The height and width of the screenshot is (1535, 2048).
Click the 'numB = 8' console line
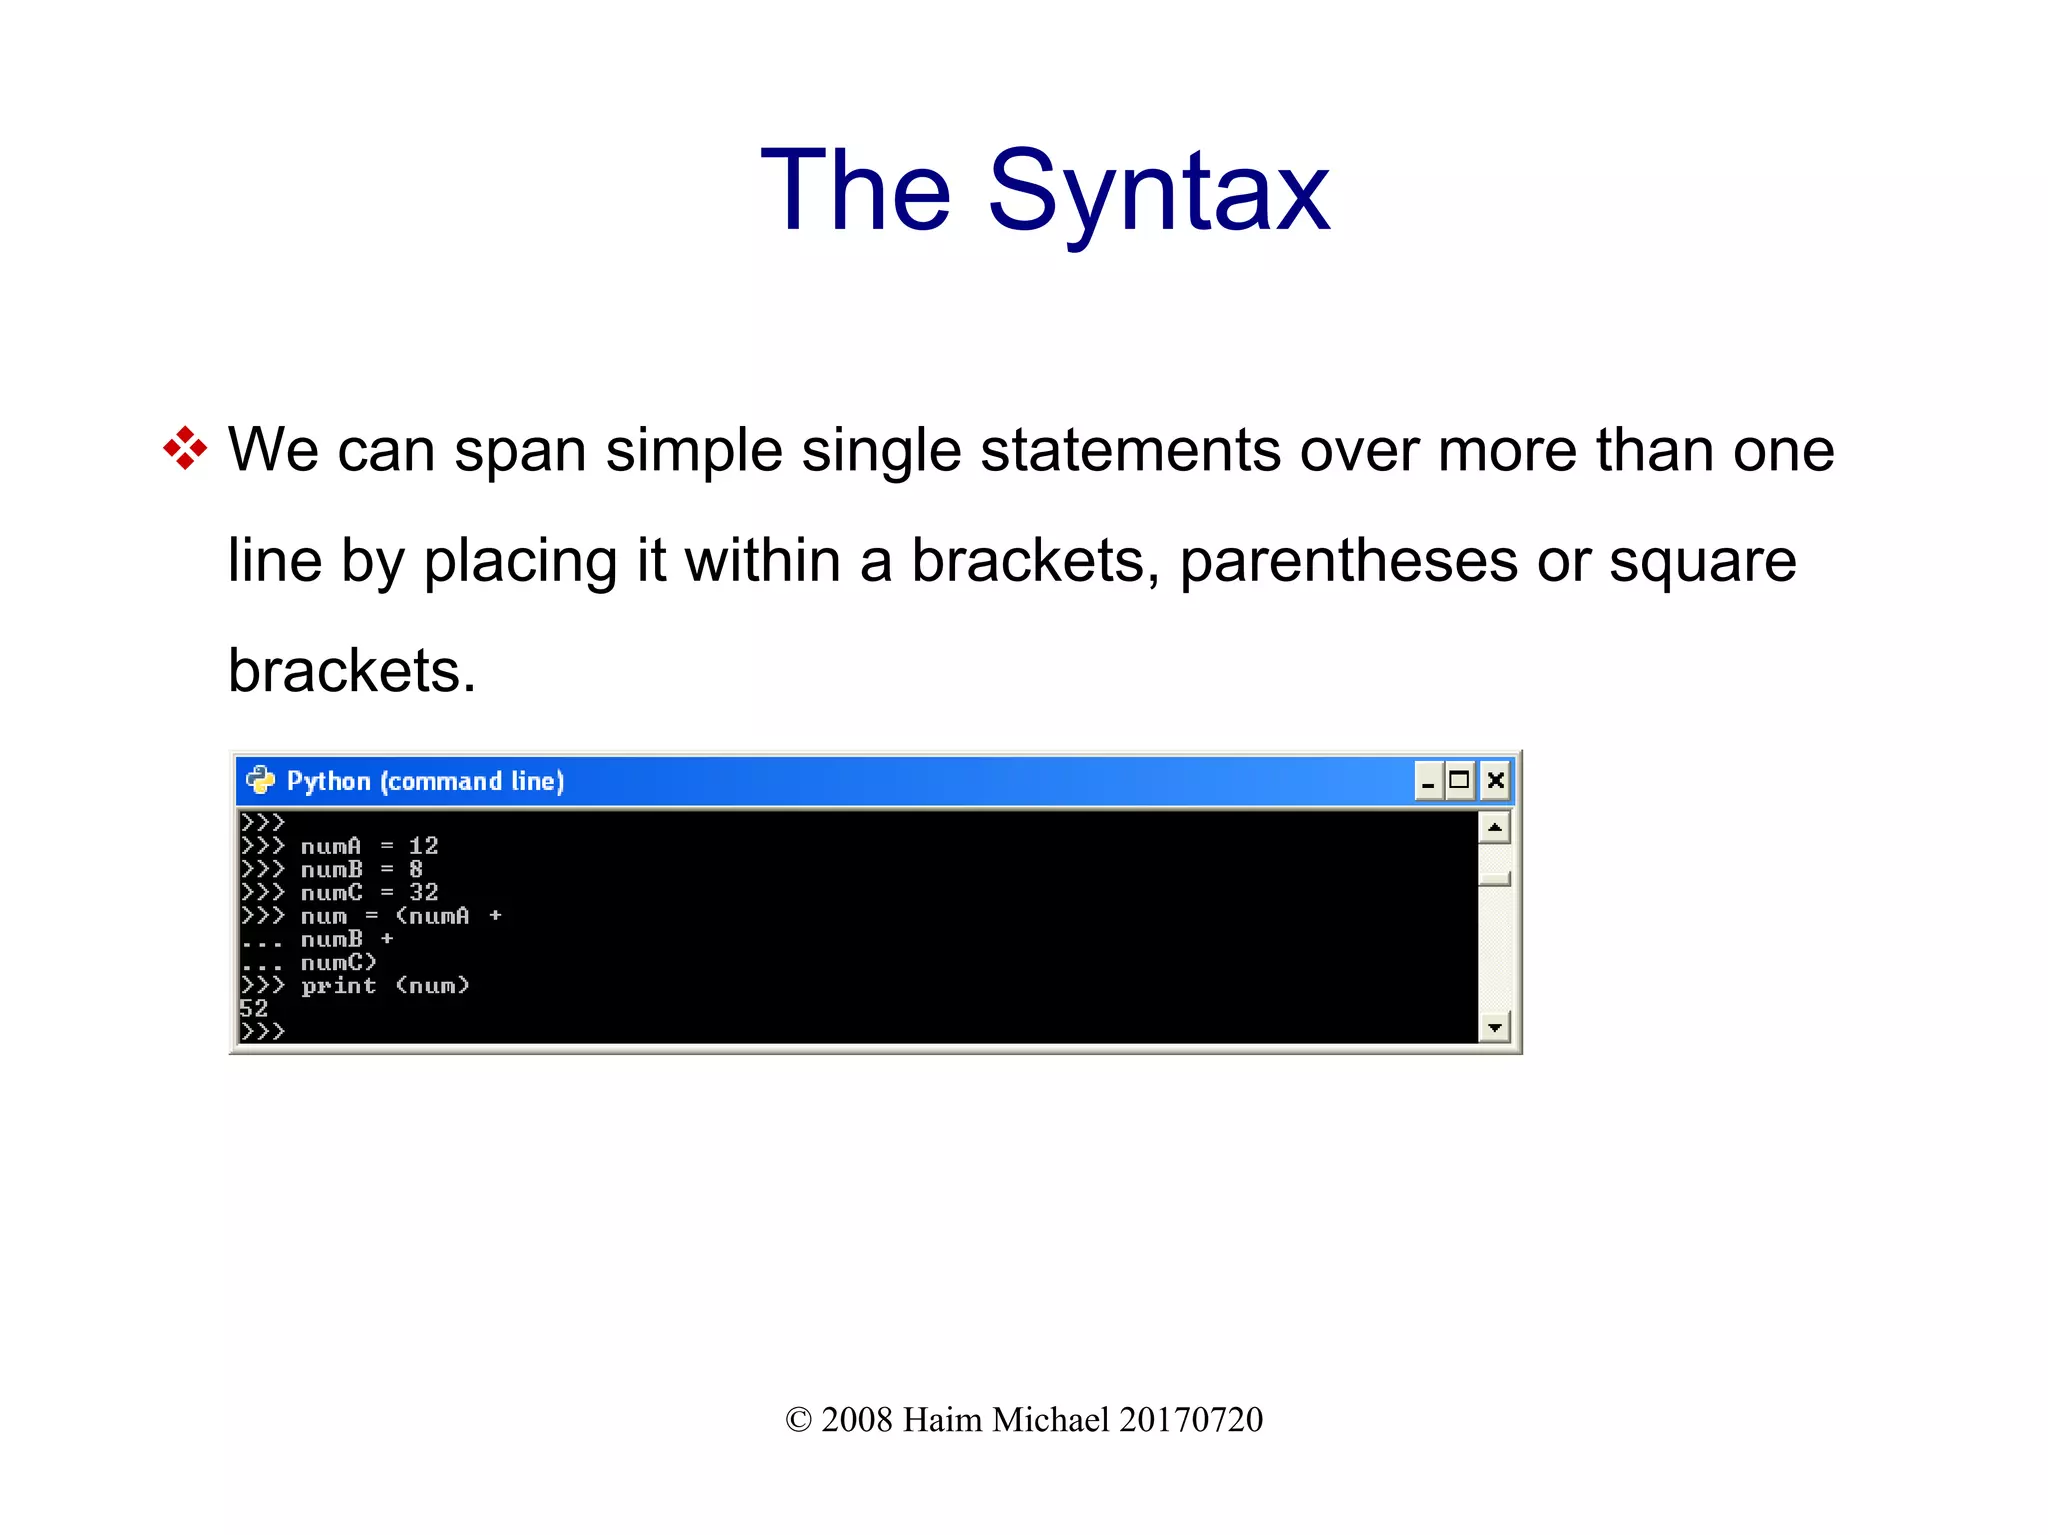(x=361, y=869)
